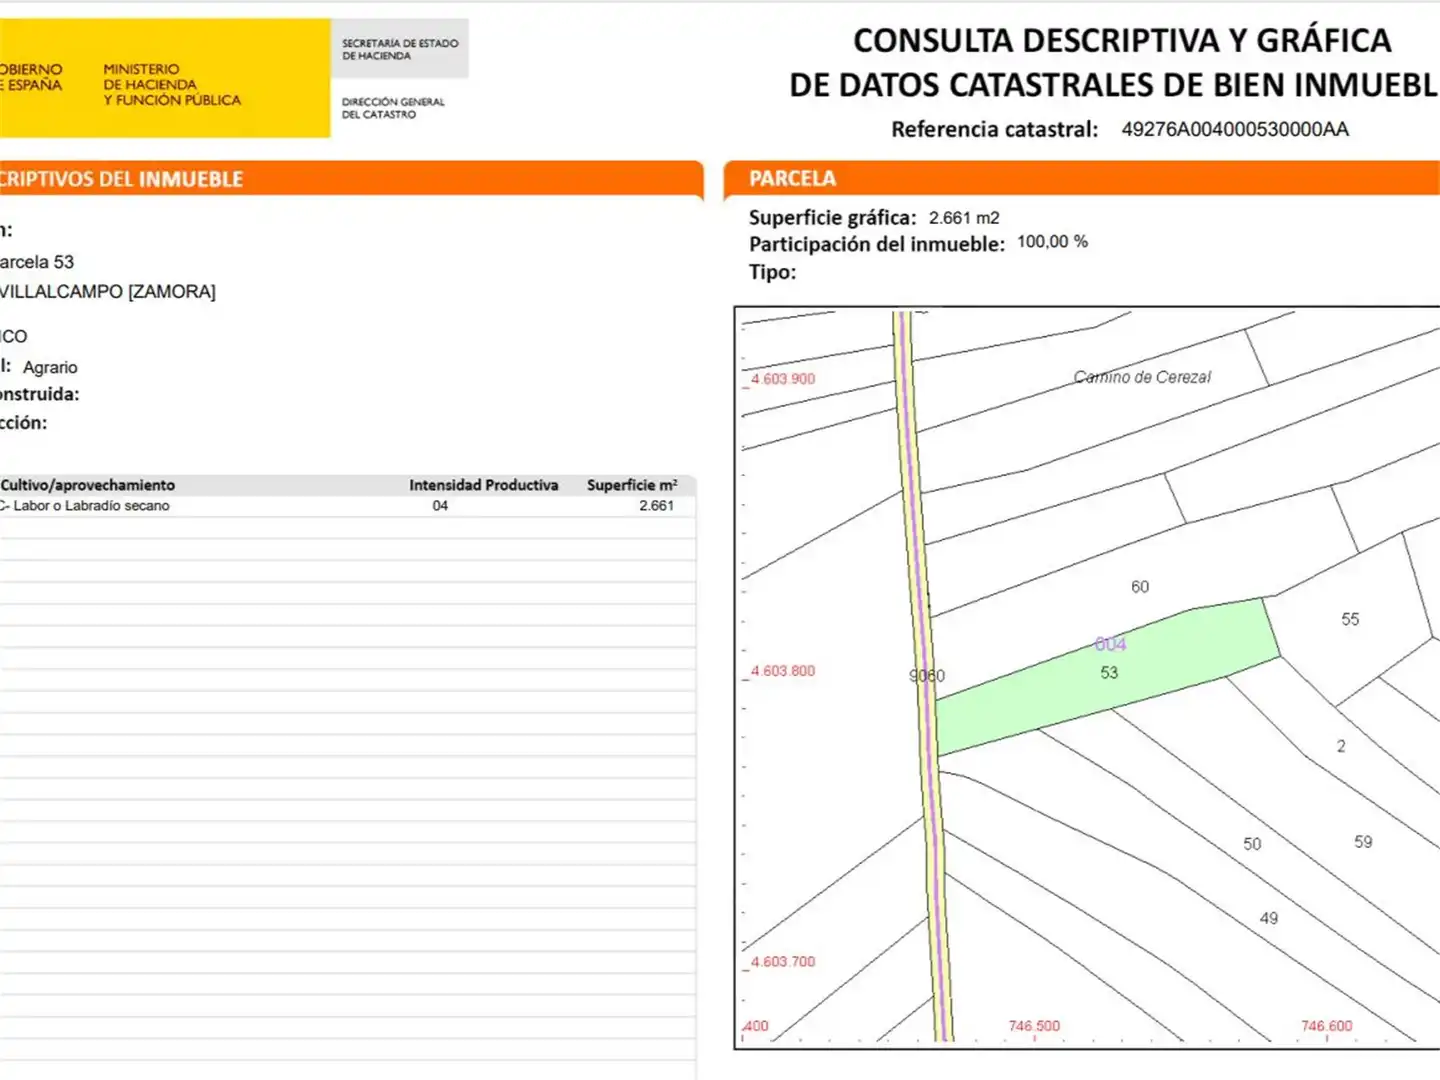
Task: Click the 4.603.700 coordinate label
Action: coord(783,962)
